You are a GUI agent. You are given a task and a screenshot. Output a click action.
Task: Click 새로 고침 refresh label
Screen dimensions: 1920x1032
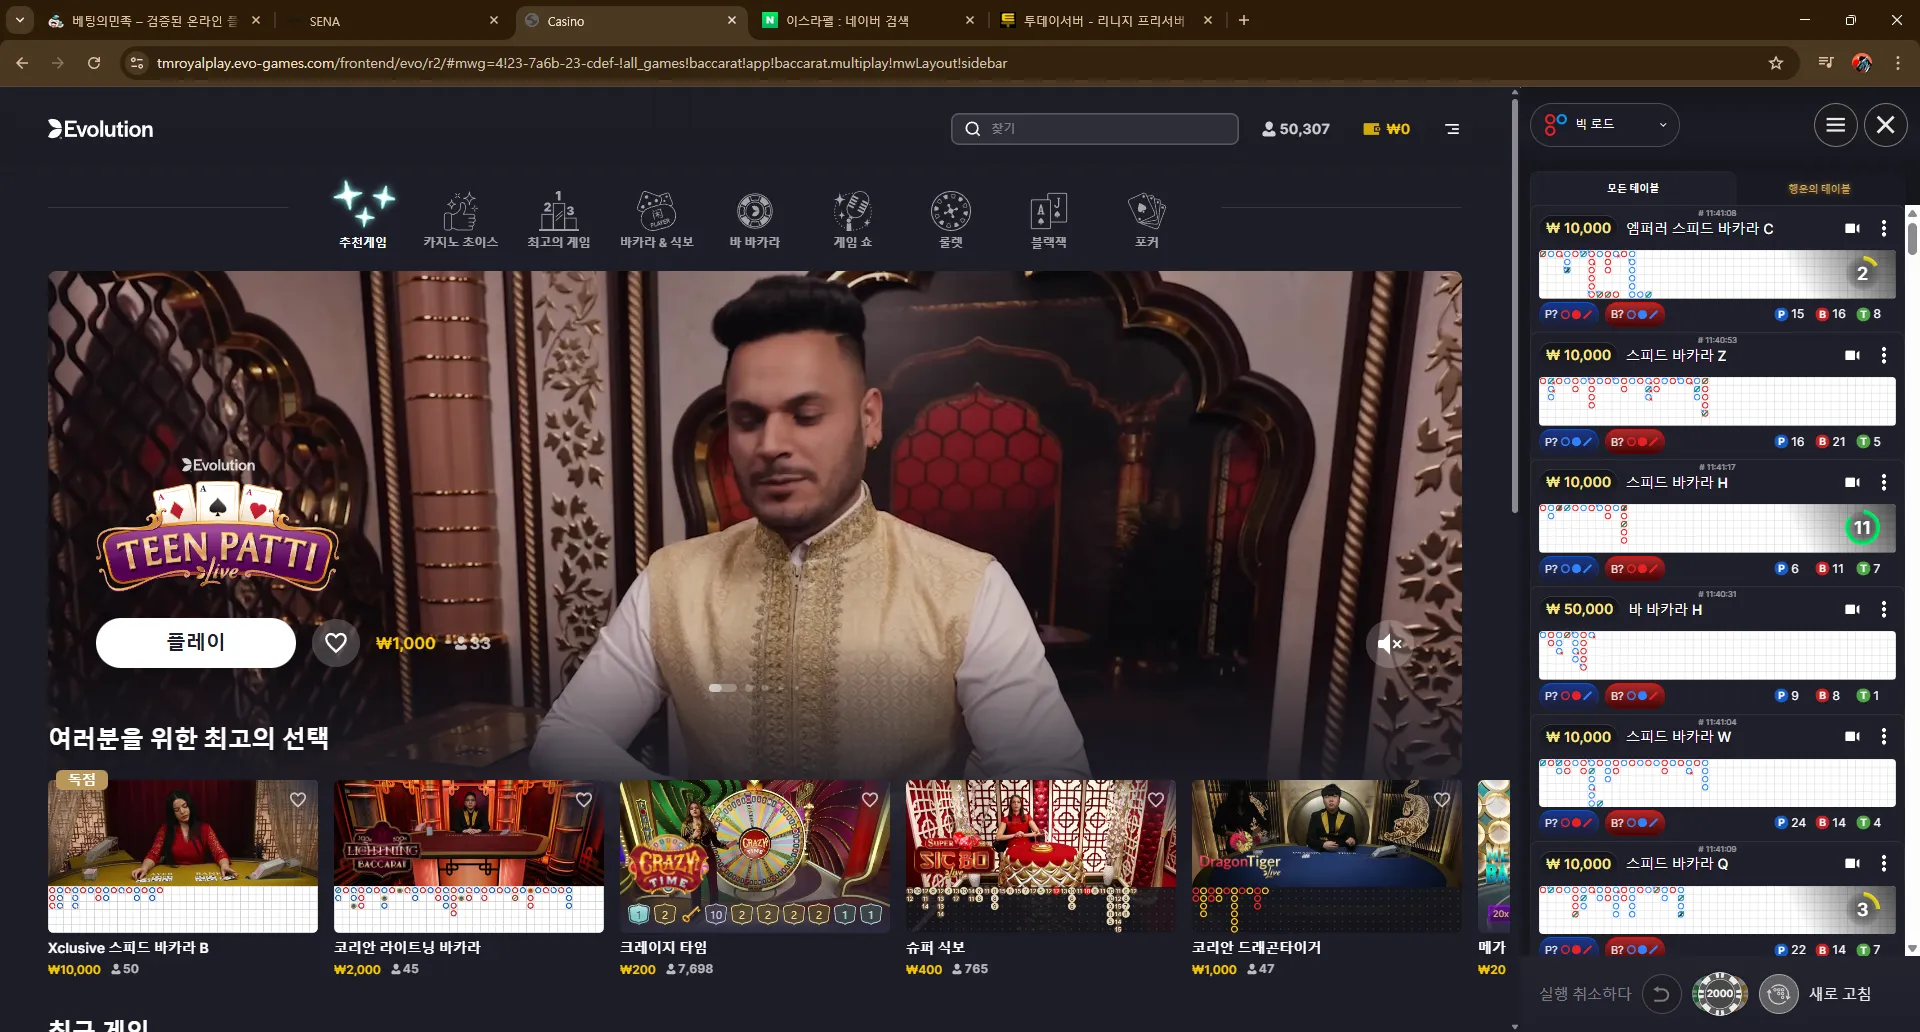pos(1840,994)
